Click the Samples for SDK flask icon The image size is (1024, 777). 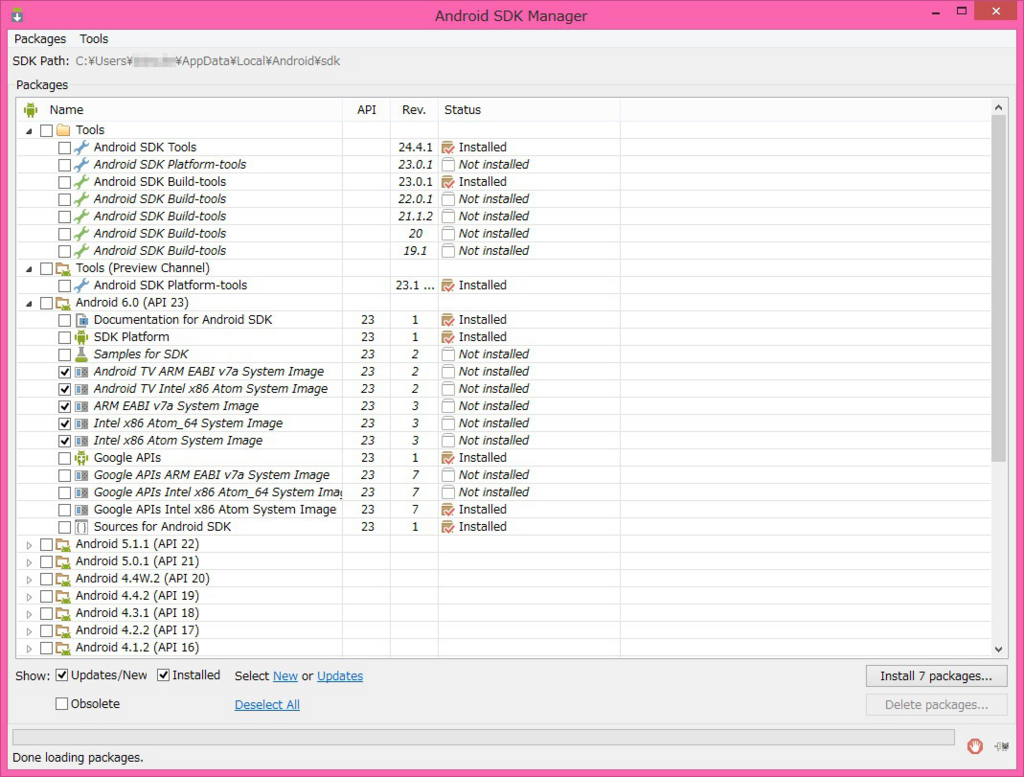81,355
